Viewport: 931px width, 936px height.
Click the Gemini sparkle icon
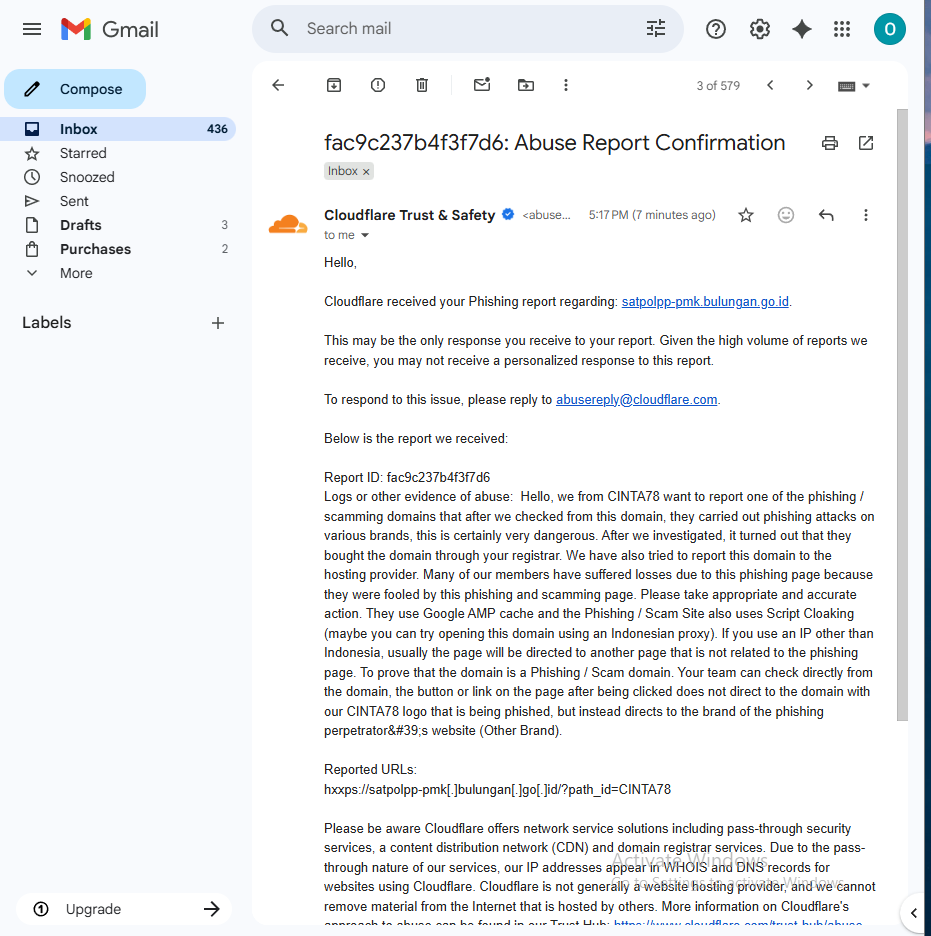click(x=801, y=29)
